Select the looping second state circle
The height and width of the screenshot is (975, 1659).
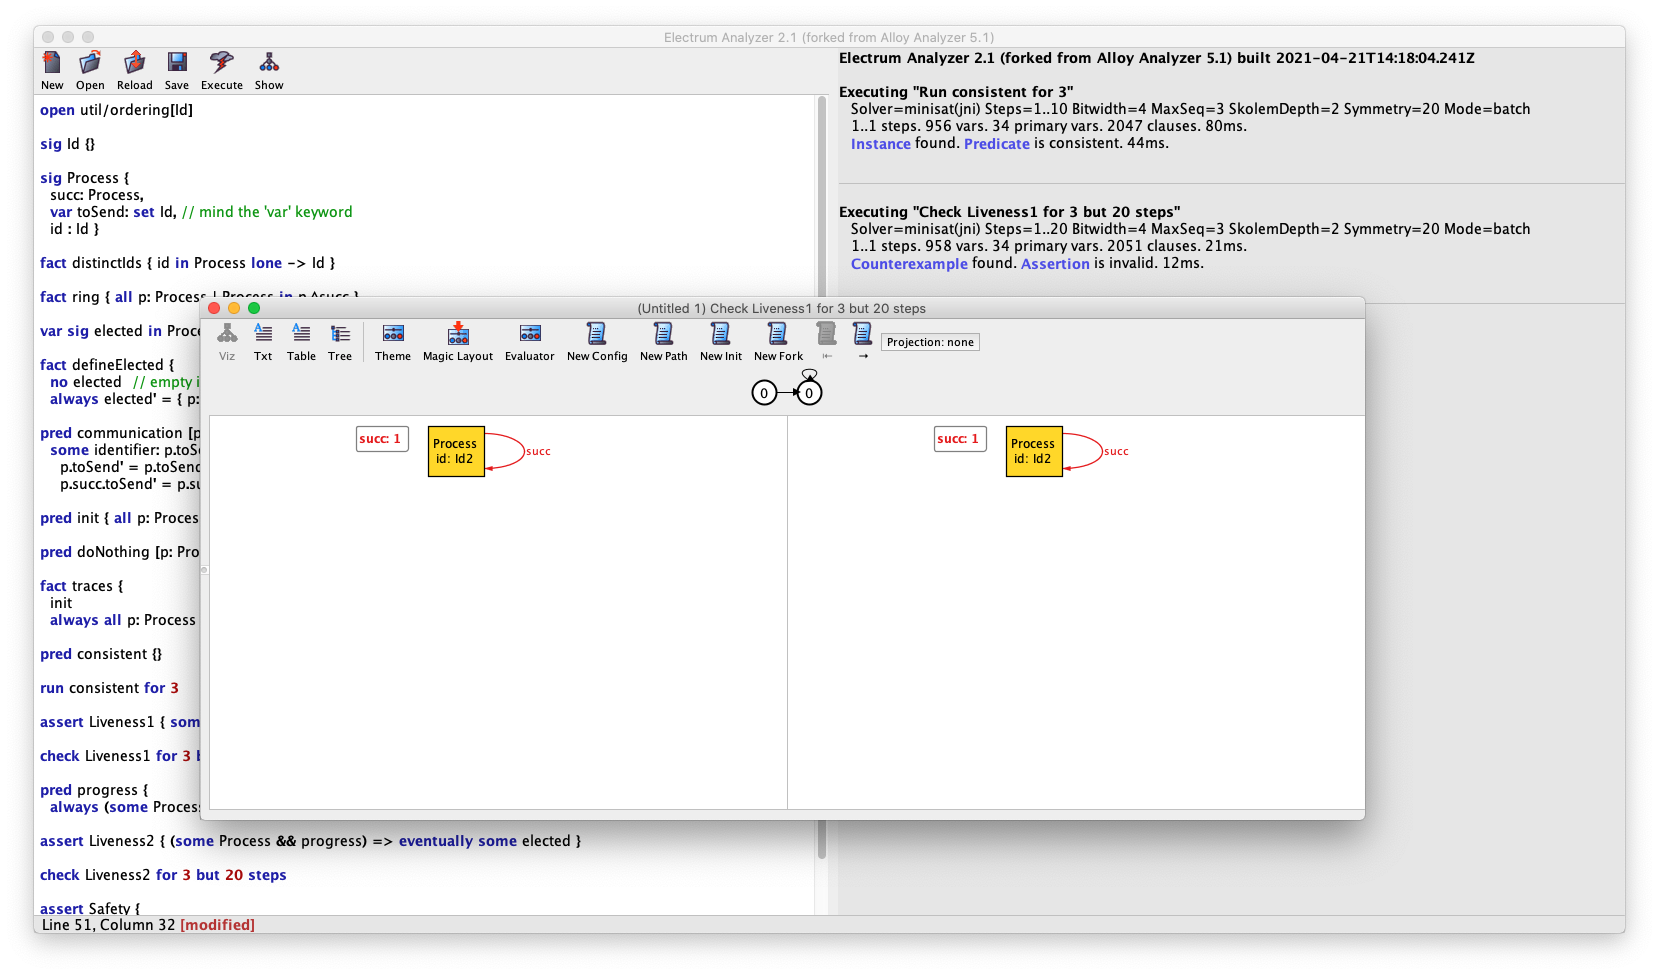click(x=809, y=393)
